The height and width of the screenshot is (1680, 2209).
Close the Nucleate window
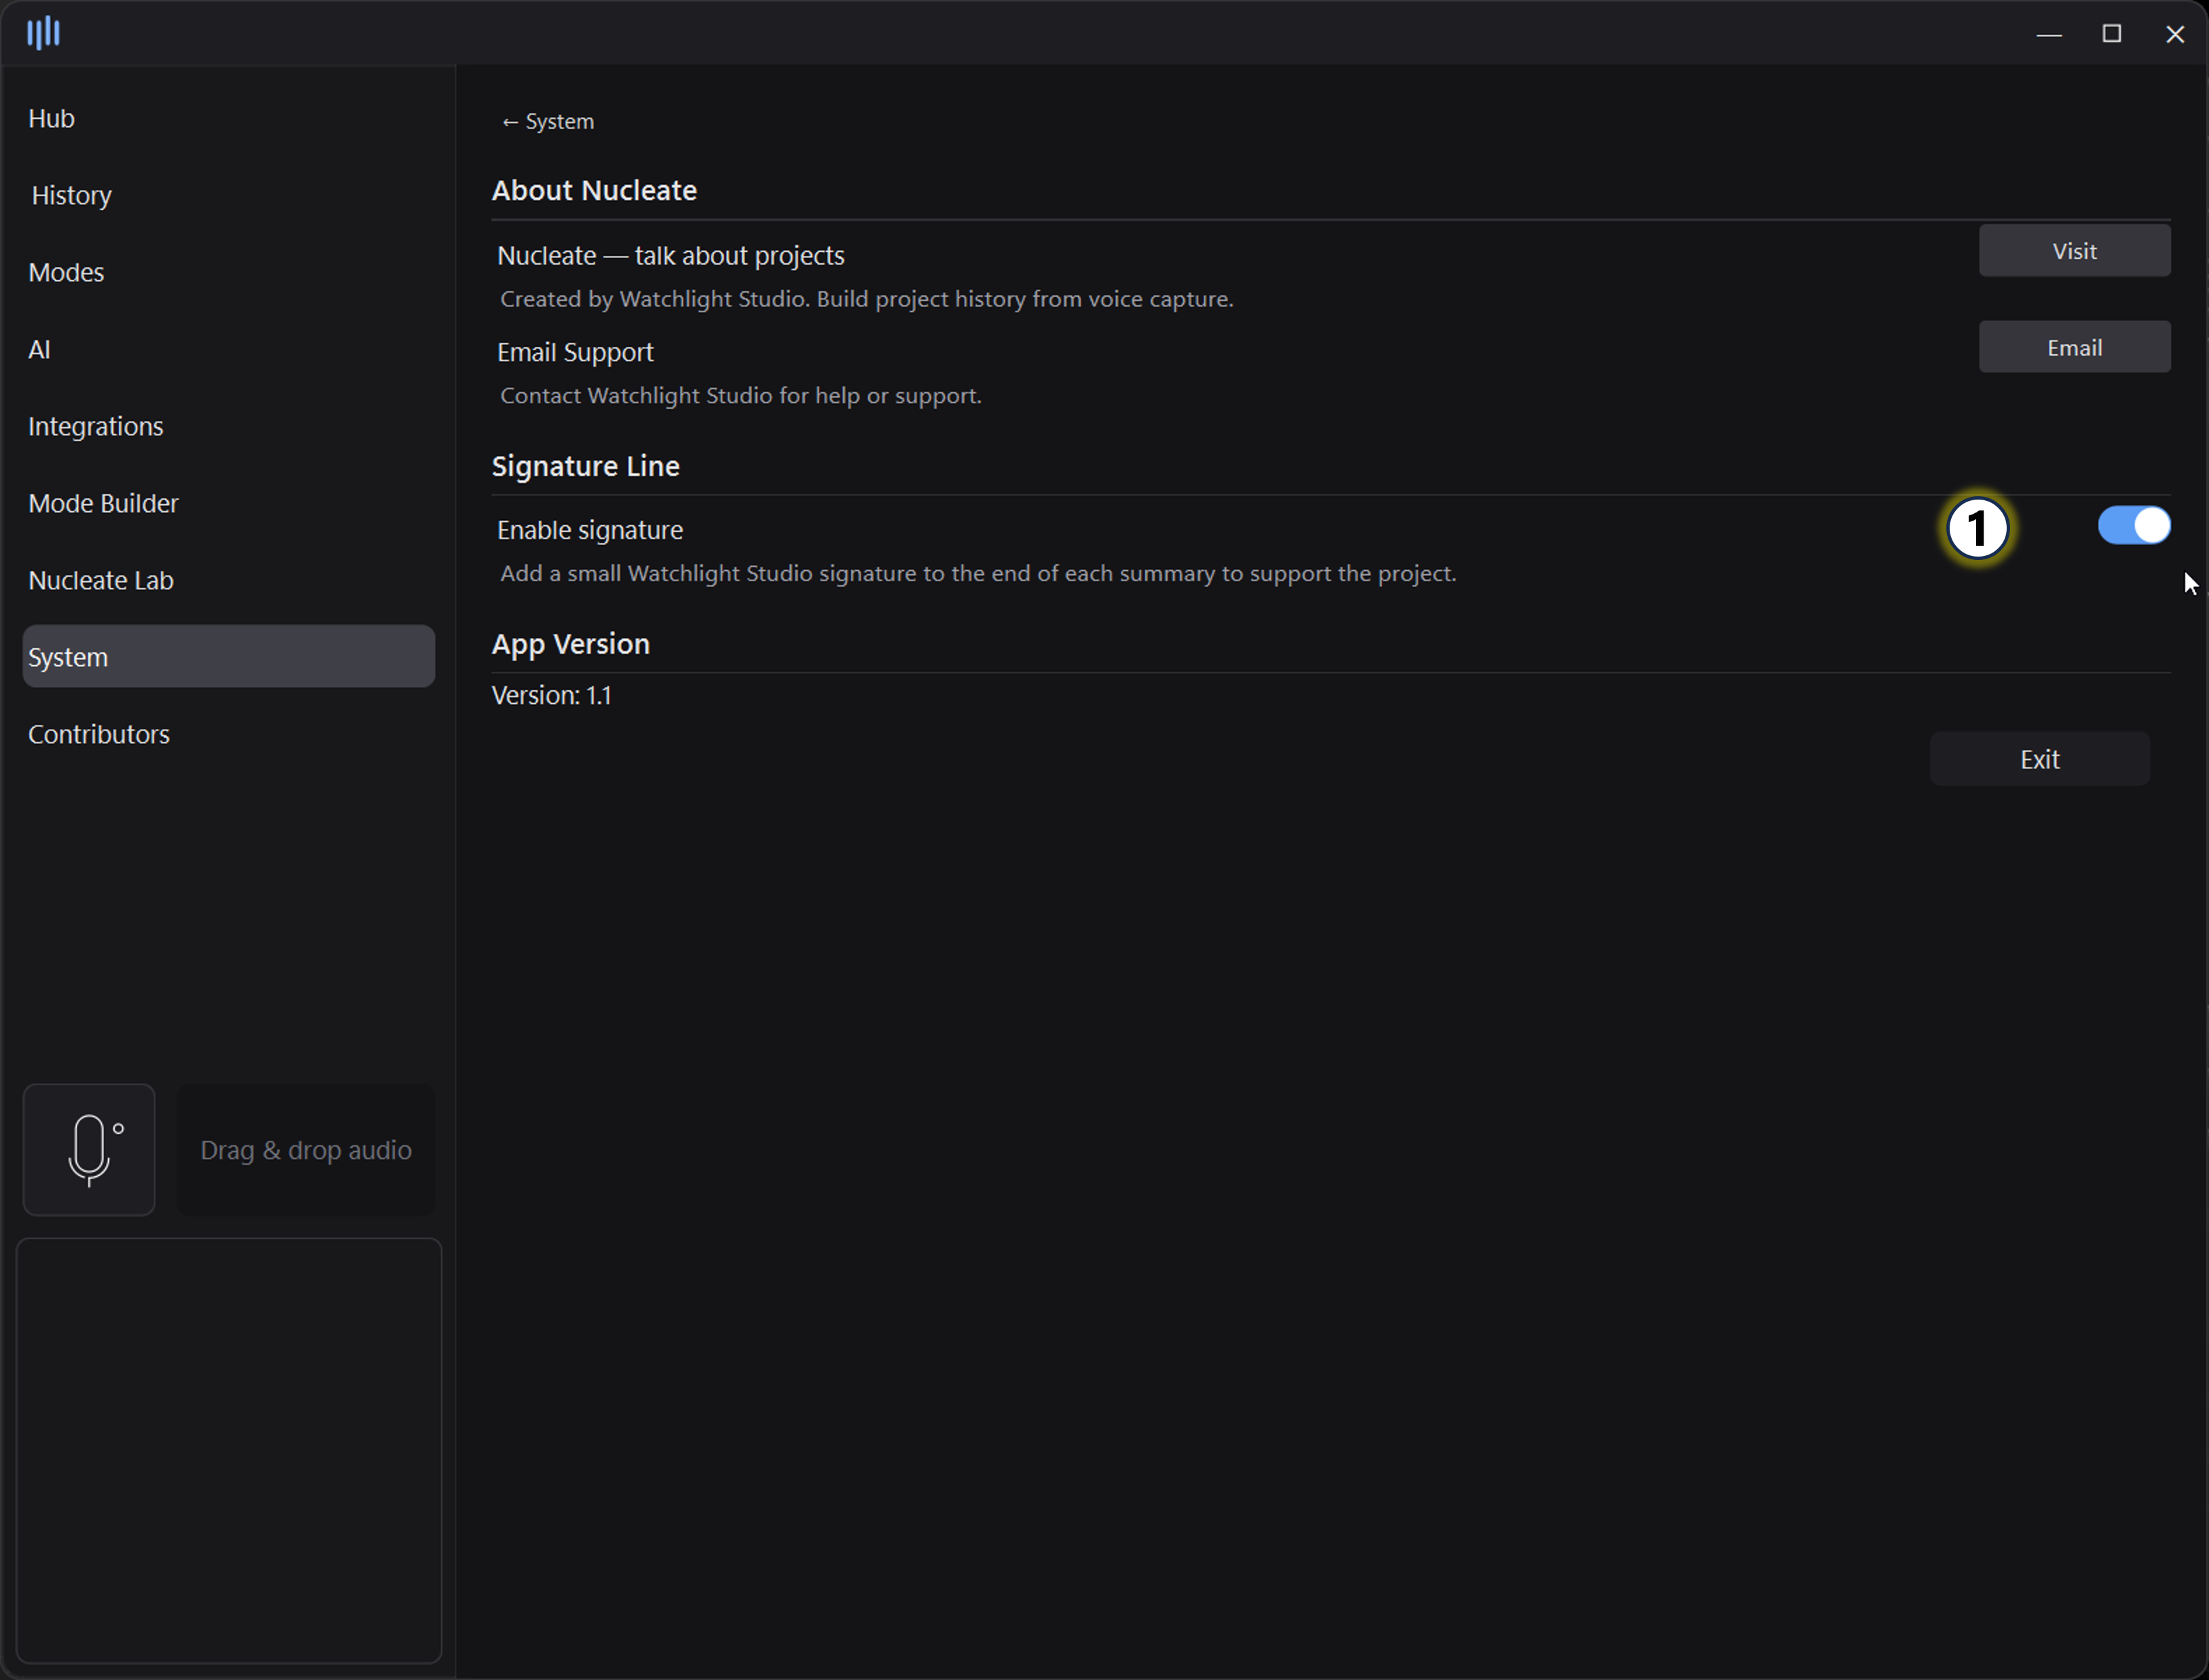pos(2175,34)
